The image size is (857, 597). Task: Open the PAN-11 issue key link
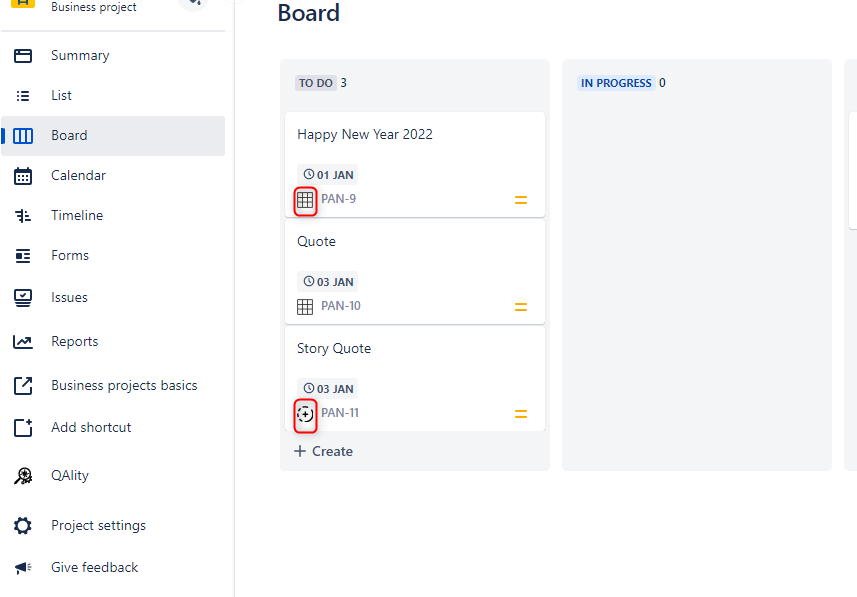pyautogui.click(x=340, y=413)
